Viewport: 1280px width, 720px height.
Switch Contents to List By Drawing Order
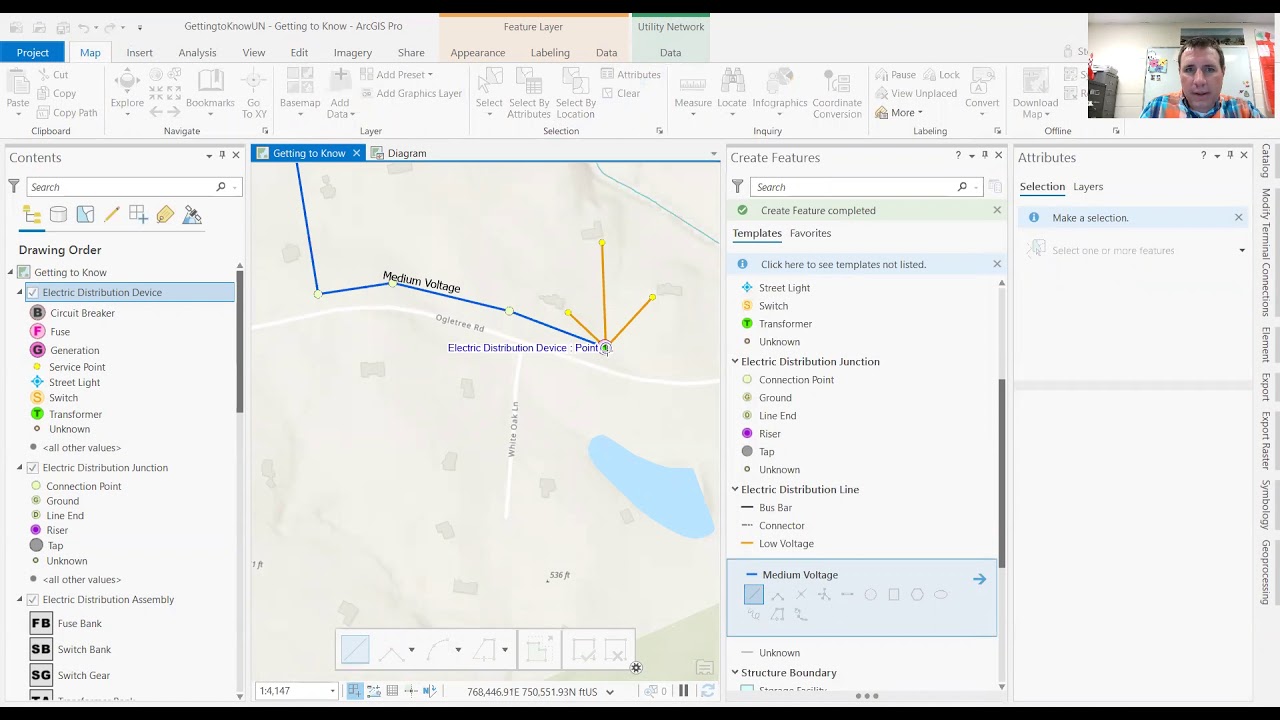pos(32,215)
